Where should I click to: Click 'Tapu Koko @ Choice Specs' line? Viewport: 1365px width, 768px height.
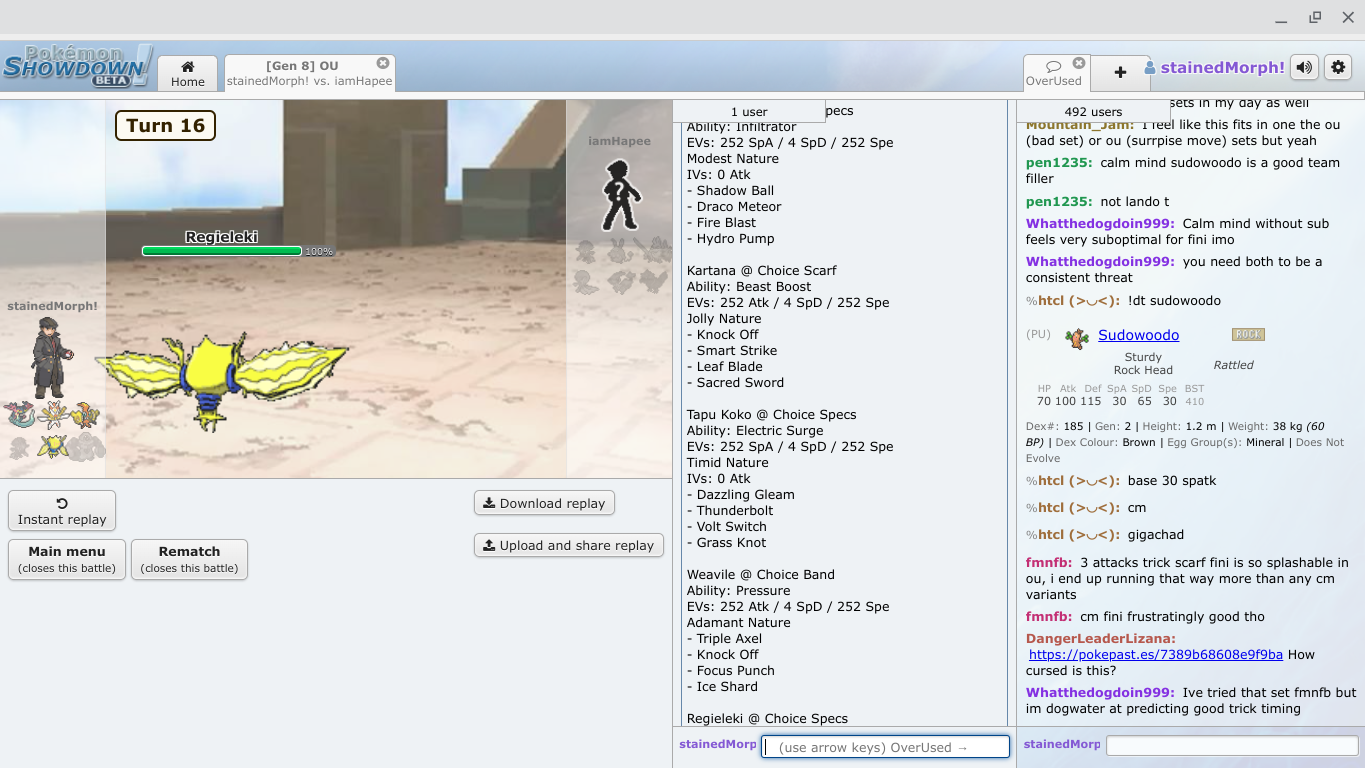[772, 414]
